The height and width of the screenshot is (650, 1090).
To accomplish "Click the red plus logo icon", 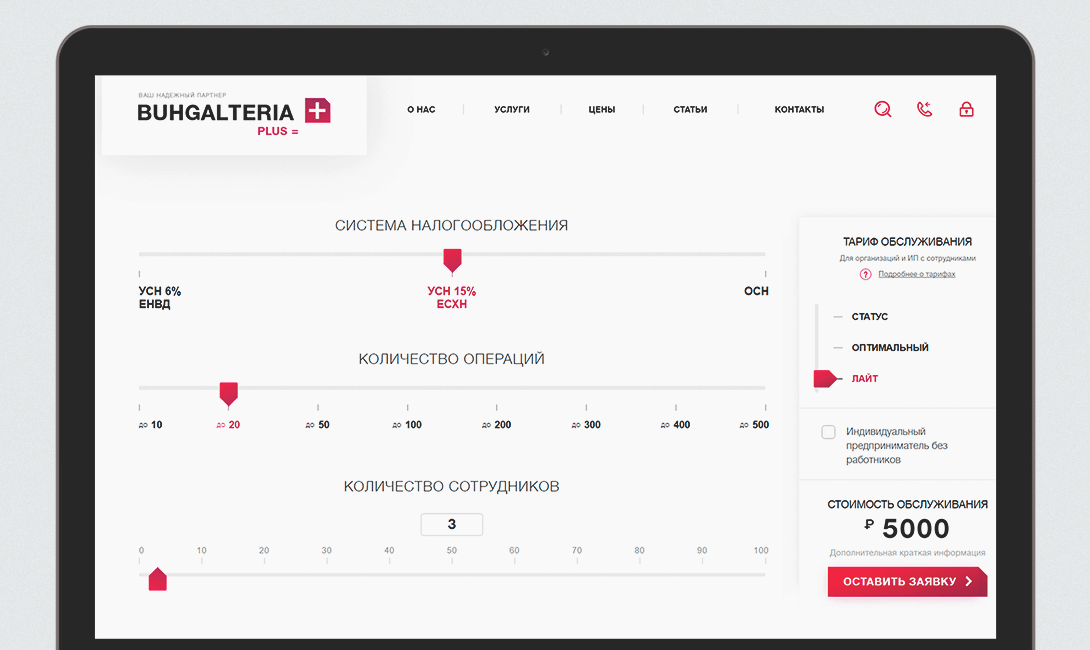I will (x=317, y=111).
